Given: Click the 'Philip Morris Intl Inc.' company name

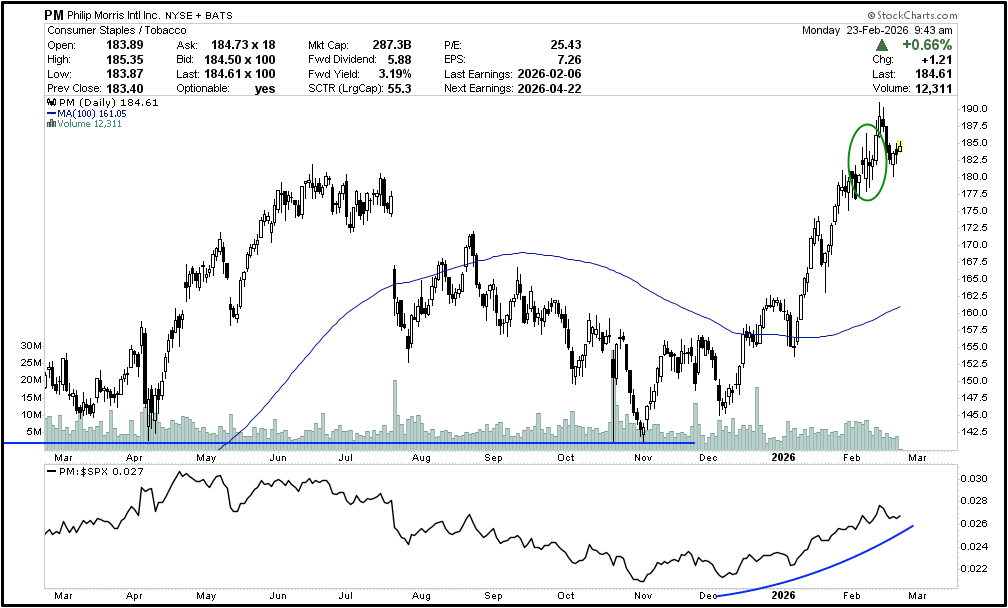Looking at the screenshot, I should click(116, 15).
